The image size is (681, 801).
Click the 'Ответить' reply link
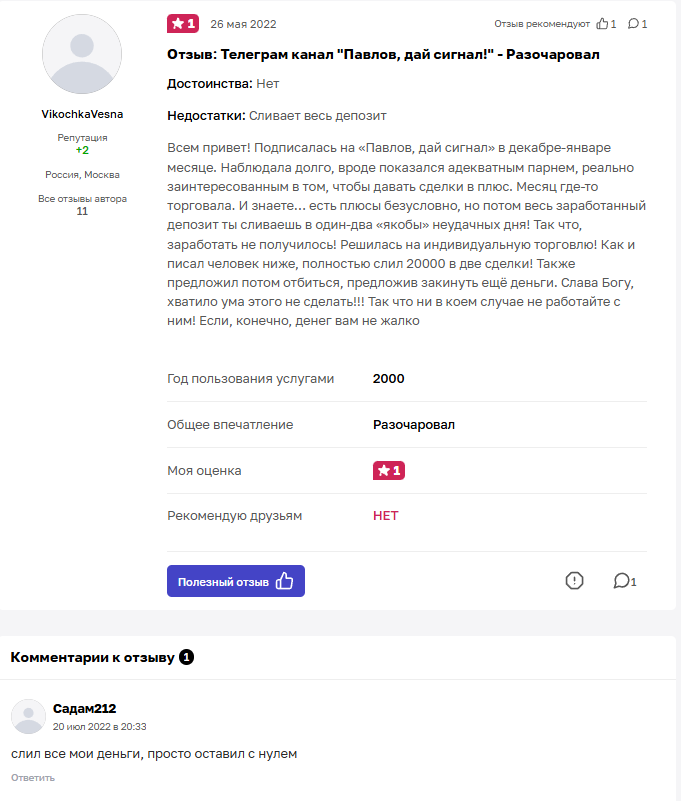click(x=33, y=778)
